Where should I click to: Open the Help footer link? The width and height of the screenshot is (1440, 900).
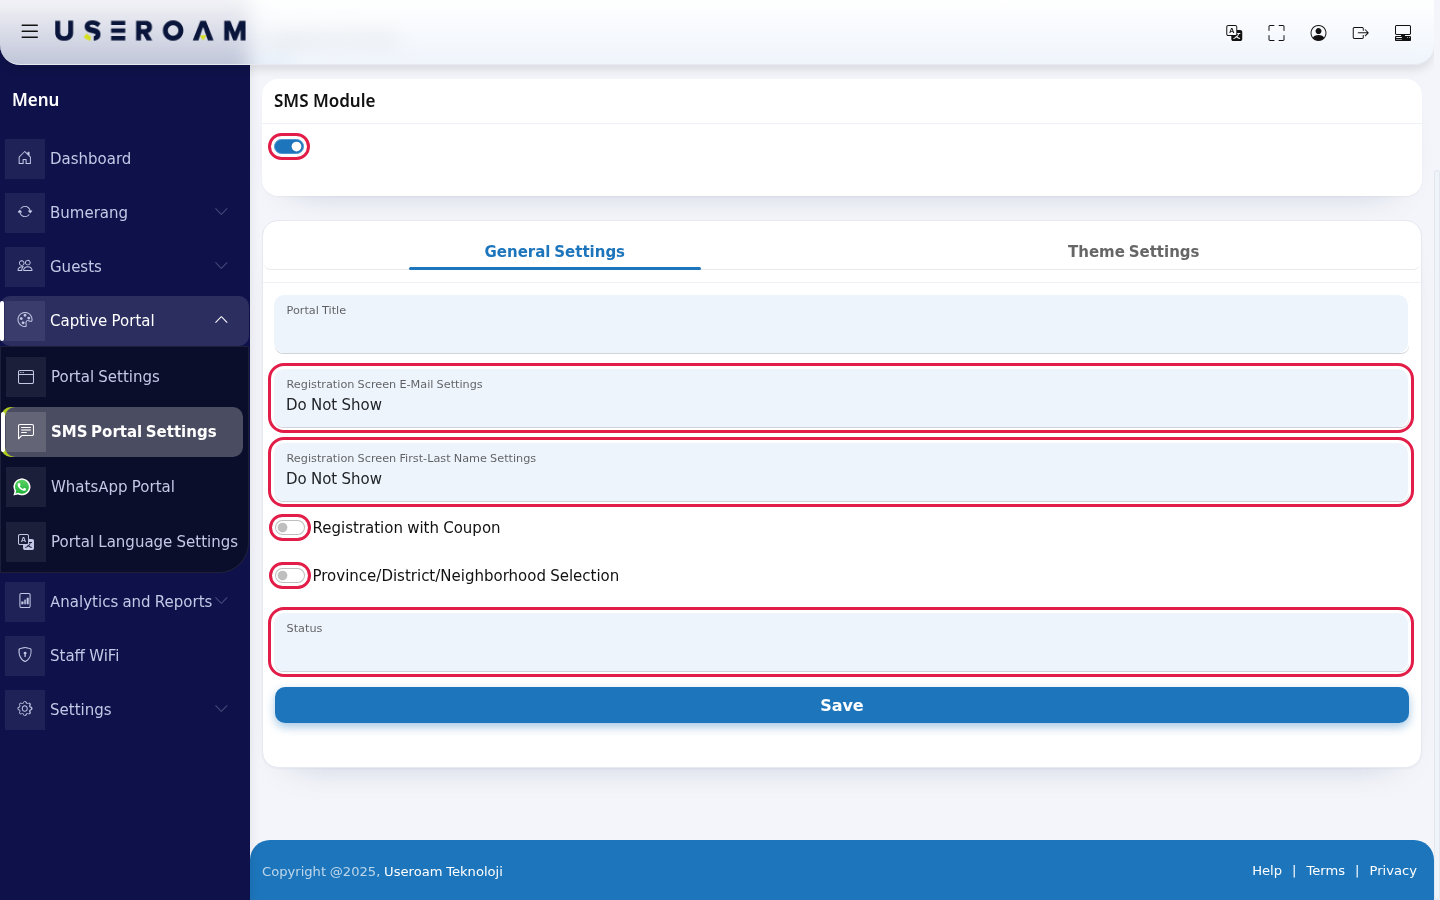tap(1267, 871)
